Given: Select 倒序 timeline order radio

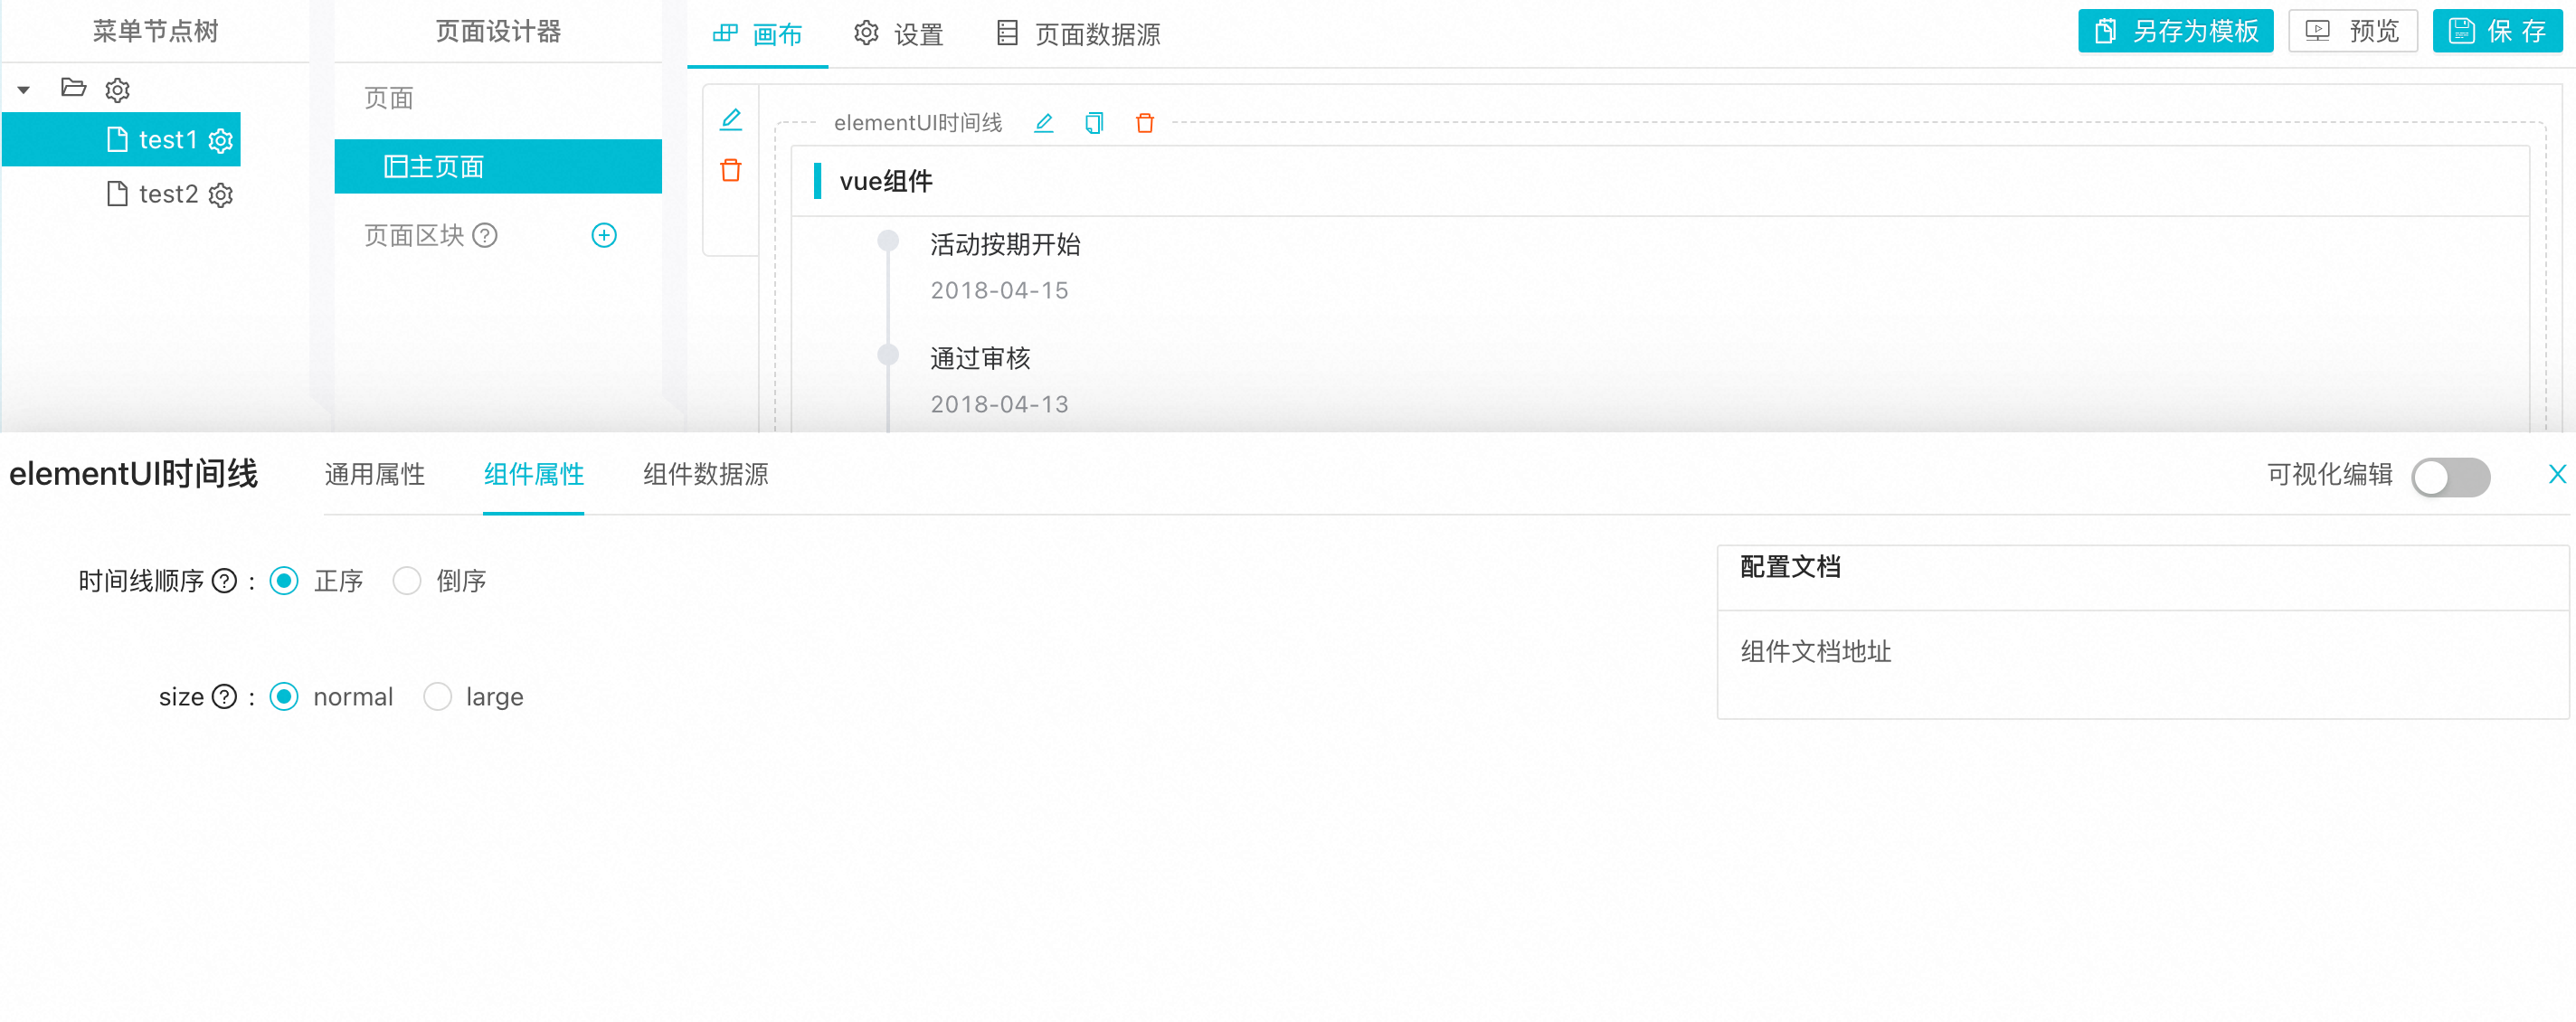Looking at the screenshot, I should [x=407, y=581].
